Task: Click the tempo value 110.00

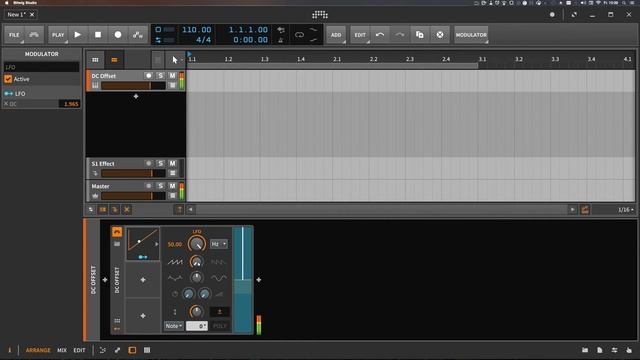Action: pyautogui.click(x=197, y=30)
